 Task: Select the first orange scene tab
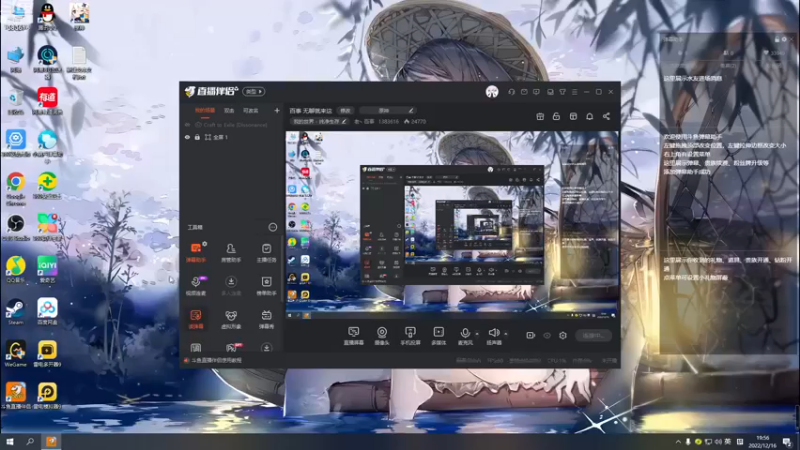pos(205,111)
